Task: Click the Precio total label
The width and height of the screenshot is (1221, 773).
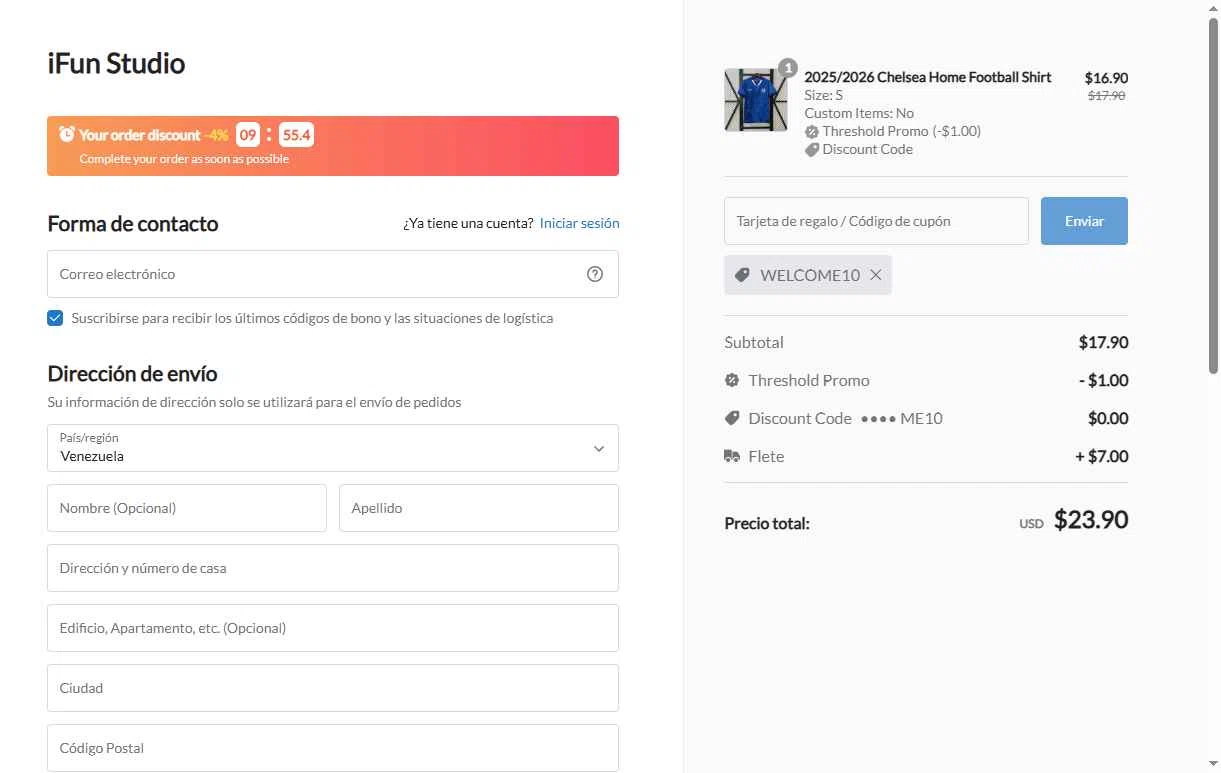Action: 767,523
